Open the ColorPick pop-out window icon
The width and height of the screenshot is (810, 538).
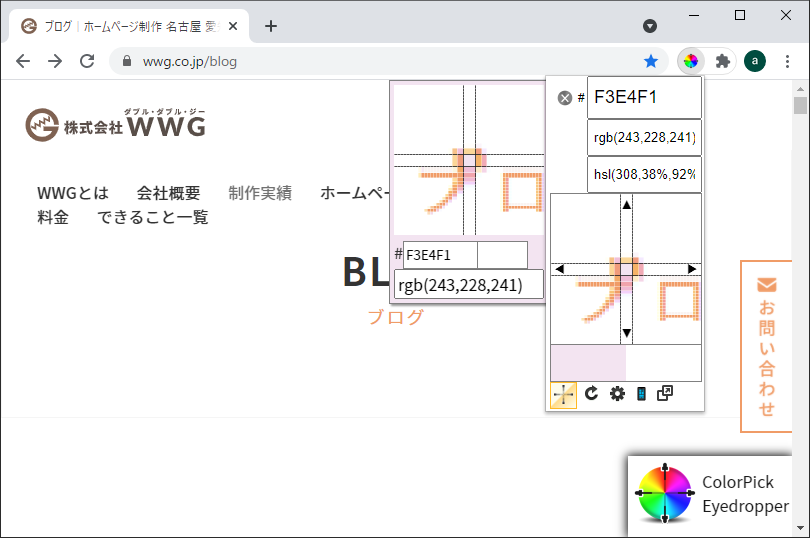665,394
